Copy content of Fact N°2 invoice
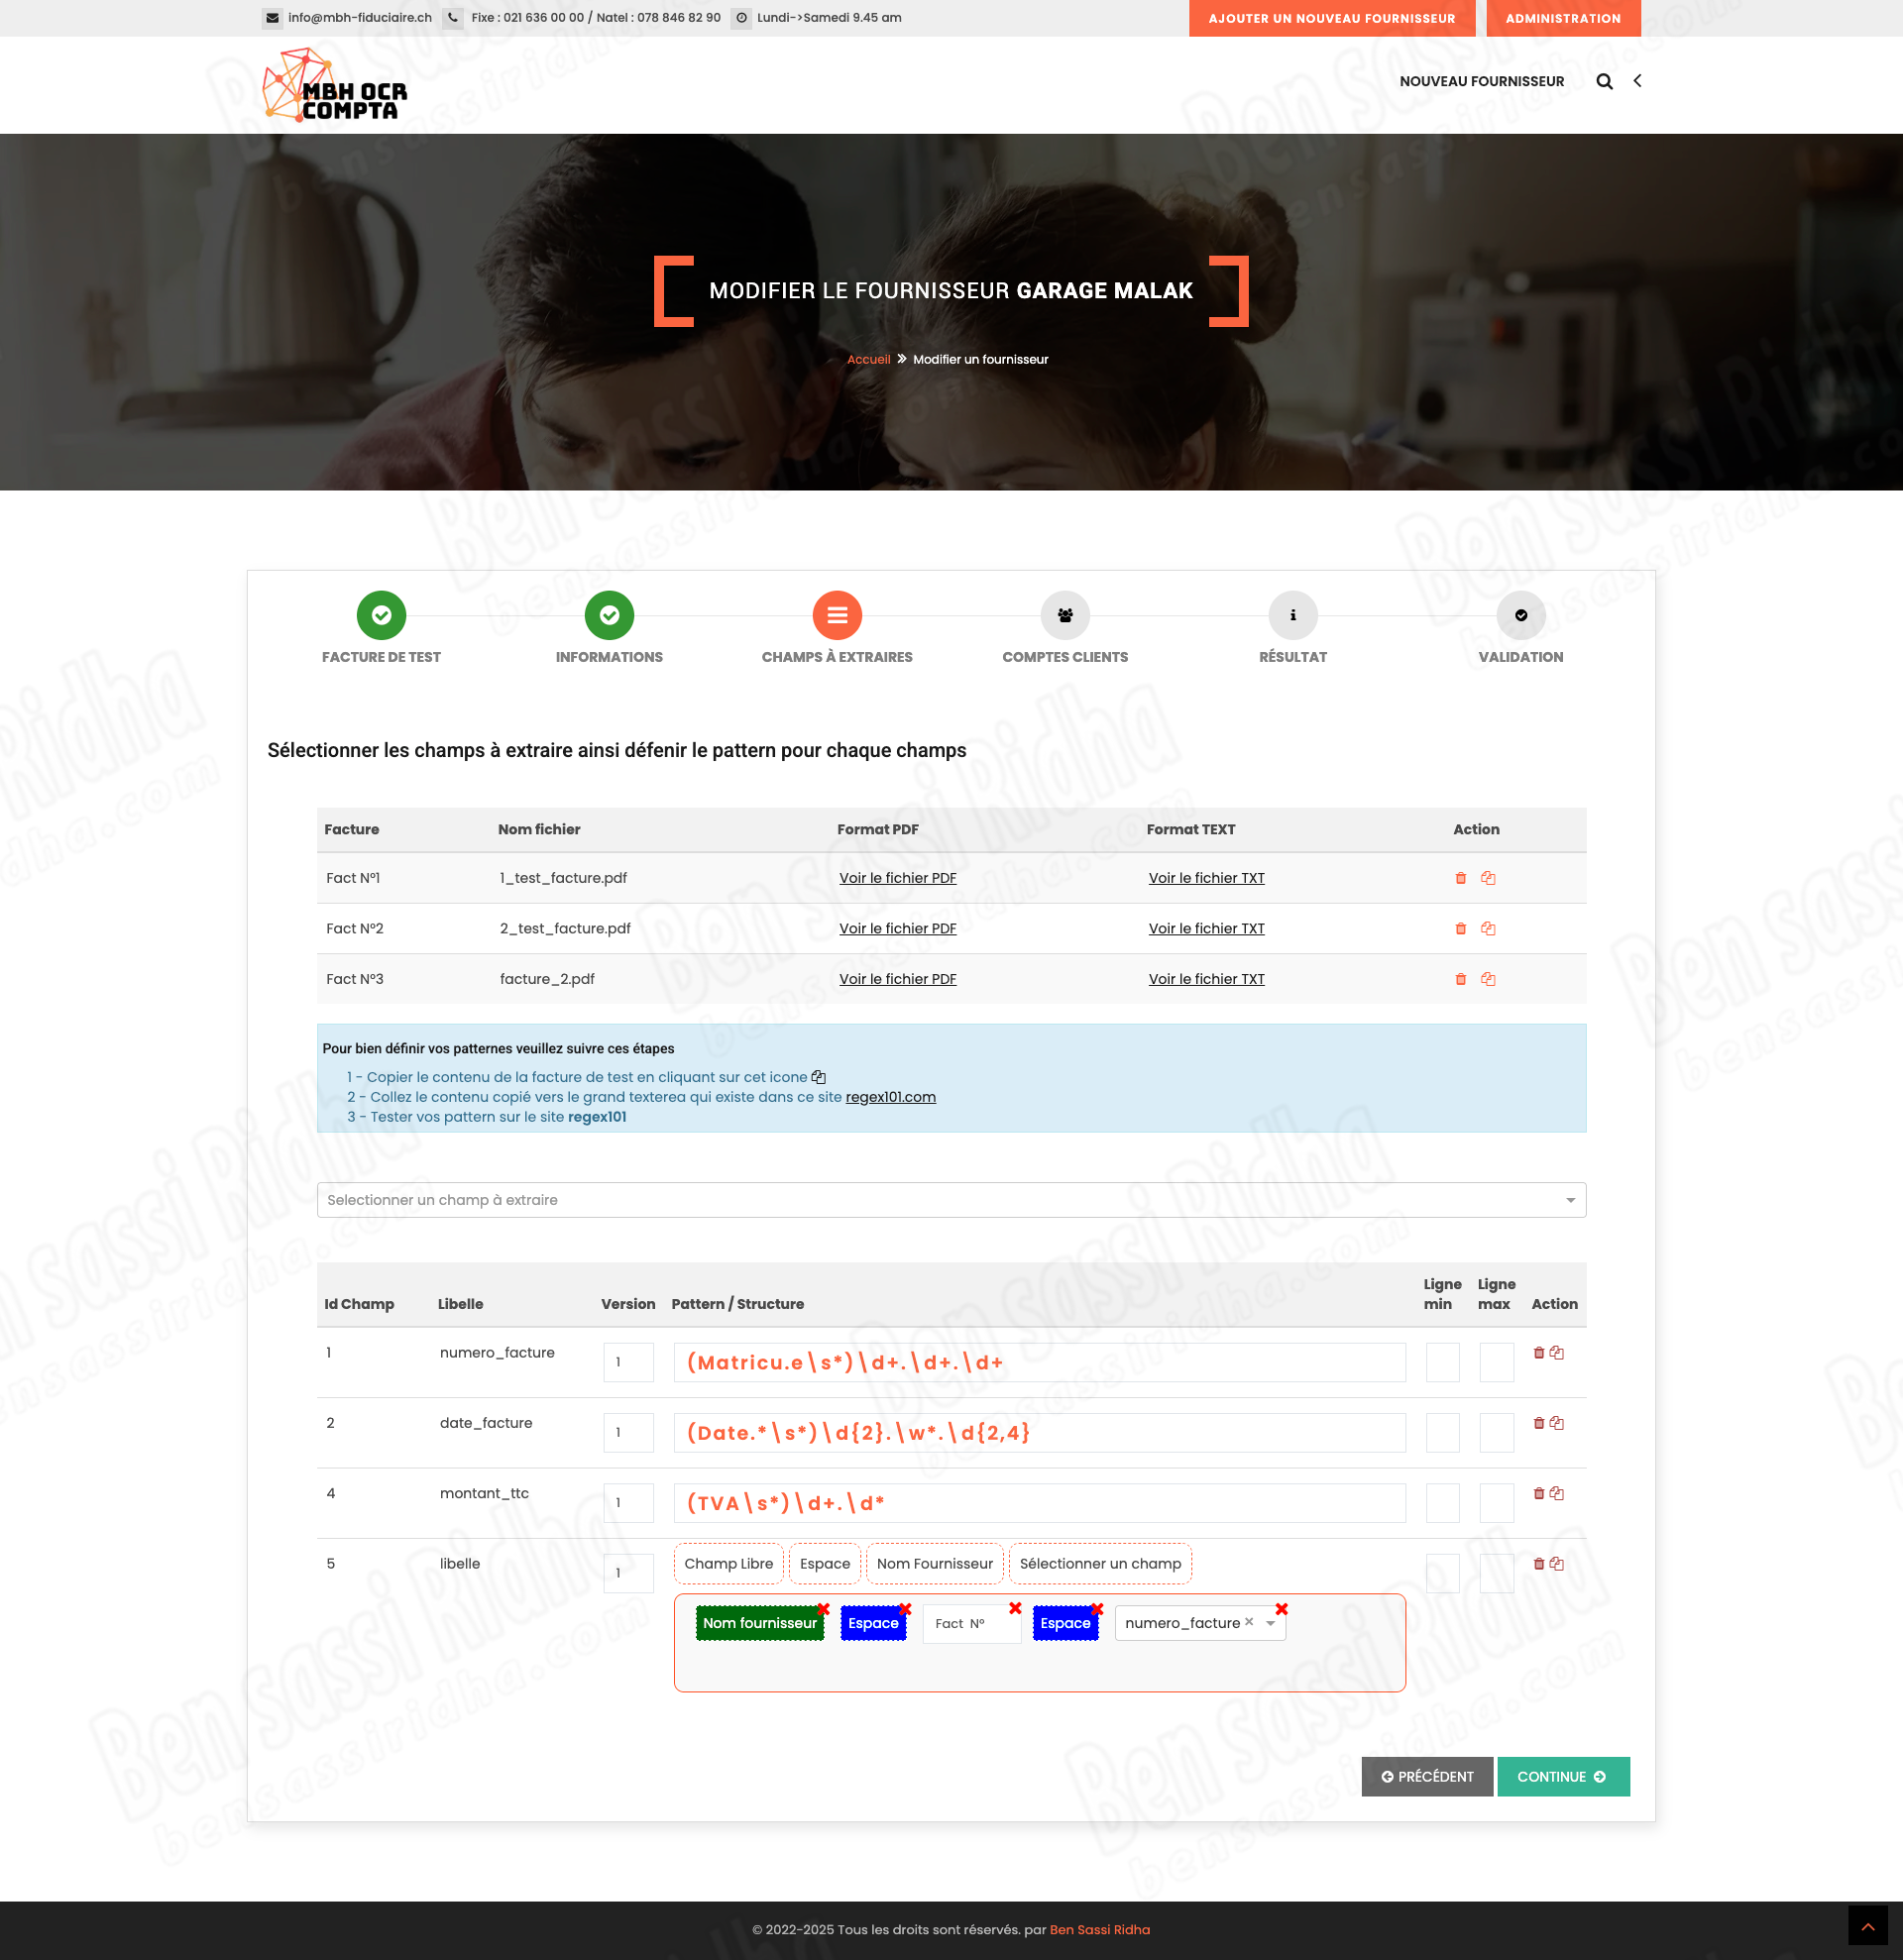The width and height of the screenshot is (1903, 1960). click(x=1488, y=929)
